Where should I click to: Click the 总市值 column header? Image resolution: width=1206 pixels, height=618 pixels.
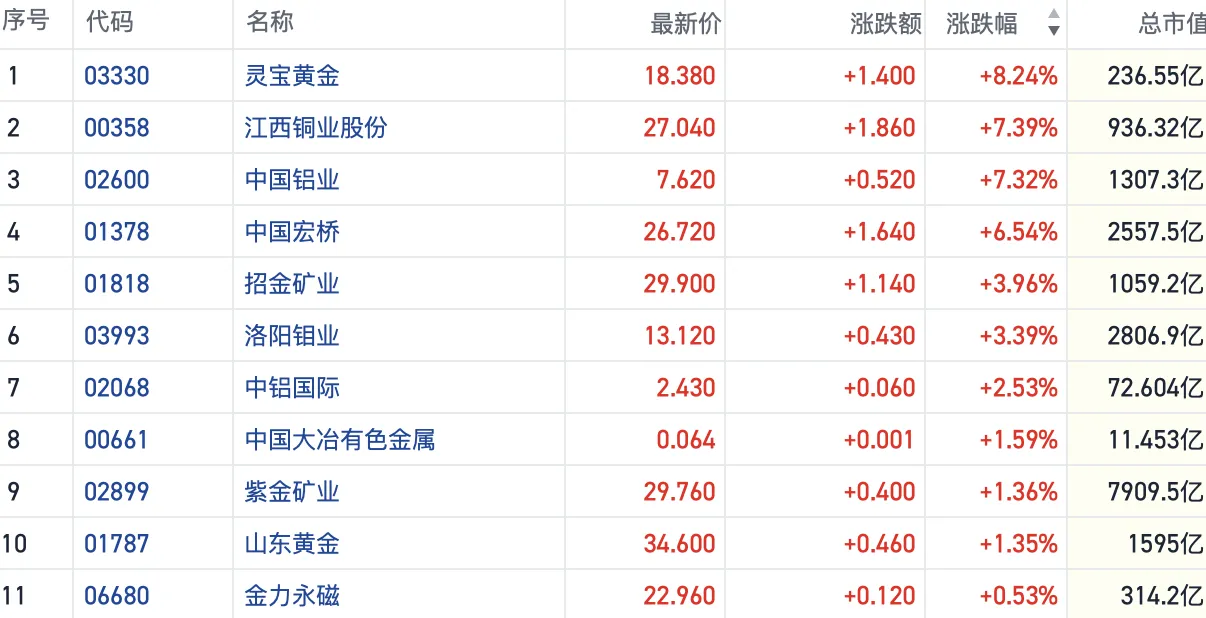click(1171, 24)
